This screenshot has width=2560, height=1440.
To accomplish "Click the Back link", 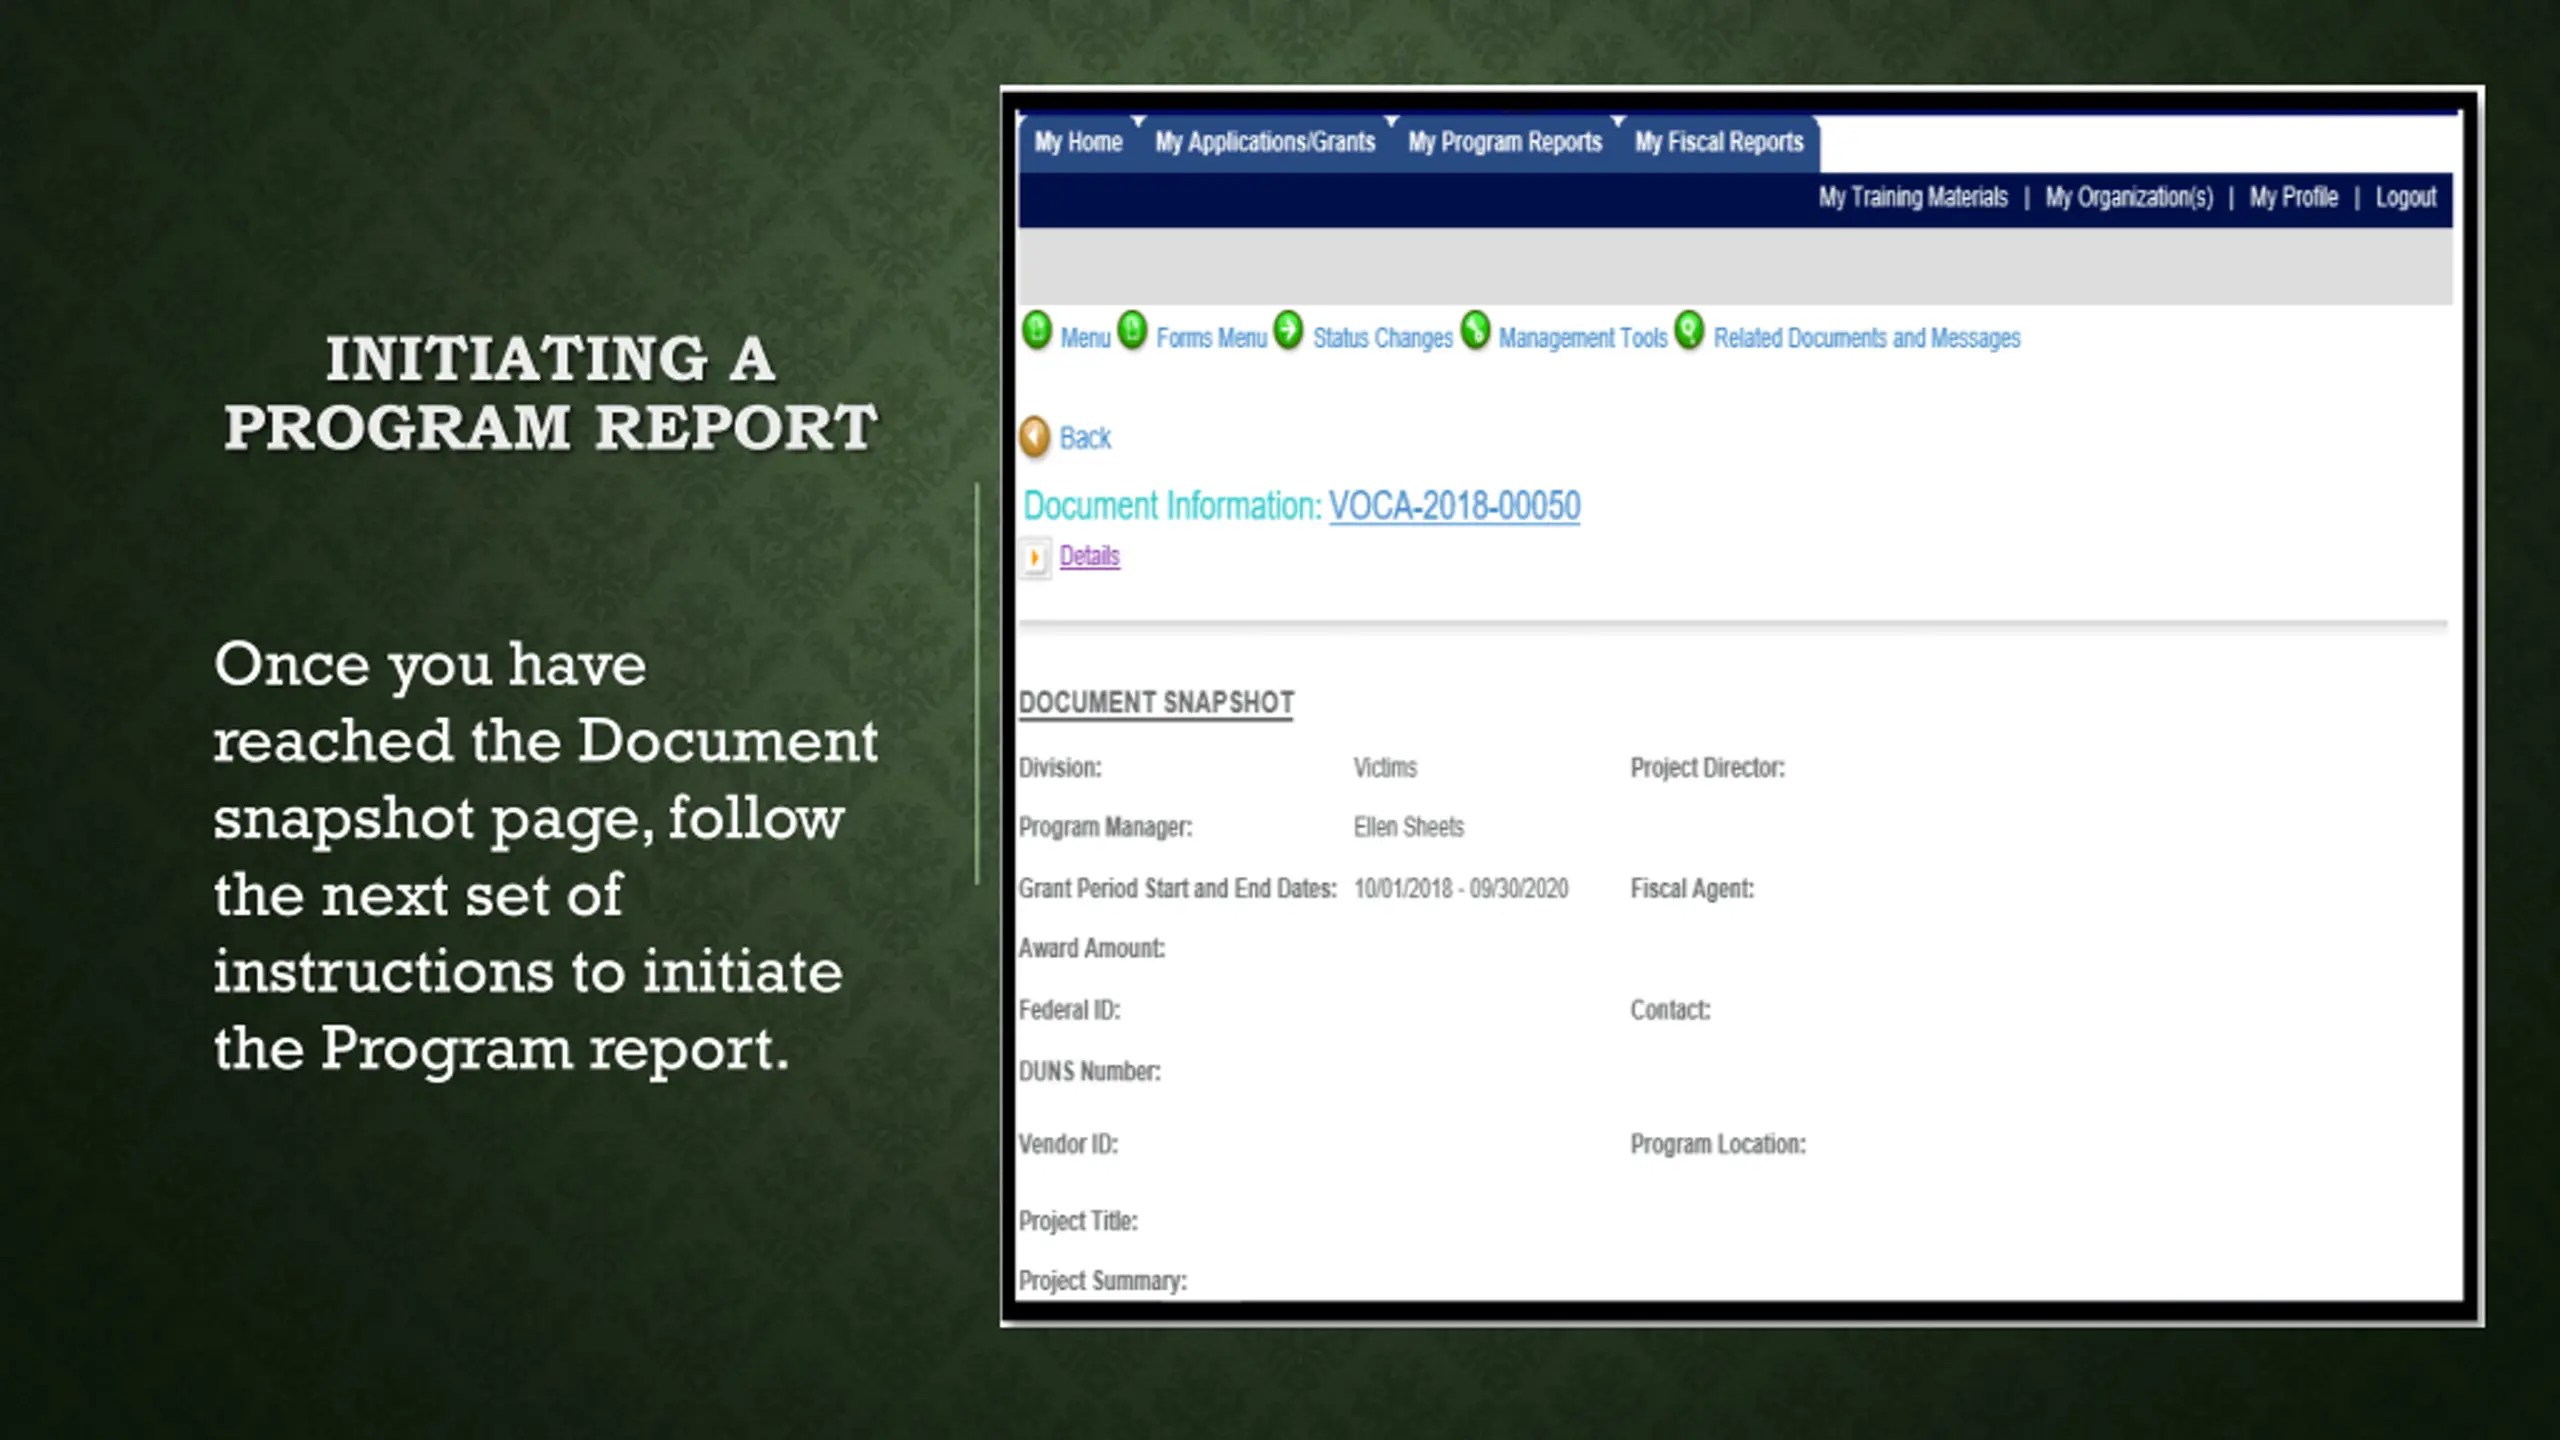I will click(x=1085, y=438).
